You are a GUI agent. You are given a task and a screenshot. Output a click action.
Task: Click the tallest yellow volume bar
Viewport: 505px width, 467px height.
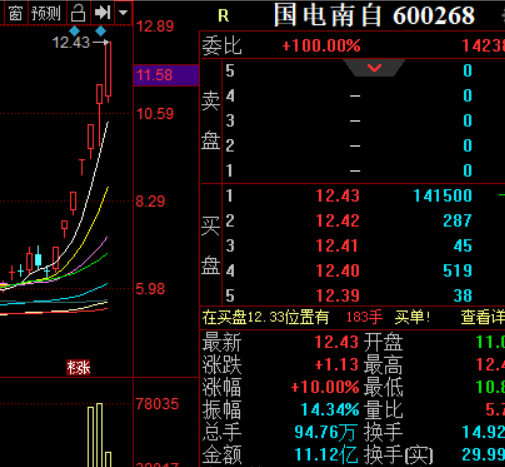pyautogui.click(x=99, y=435)
